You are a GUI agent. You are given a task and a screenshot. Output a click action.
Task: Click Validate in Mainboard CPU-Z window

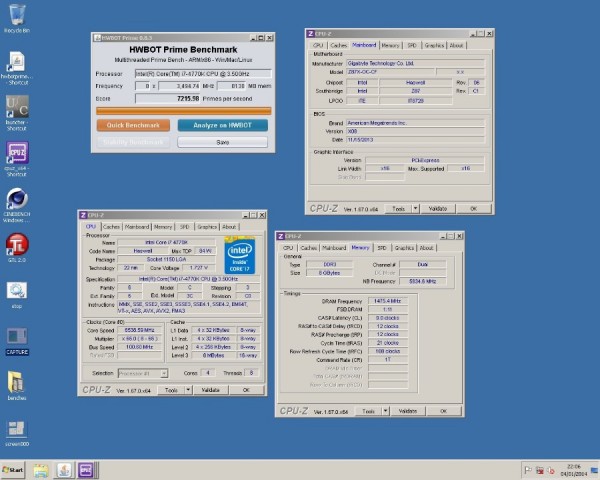pos(437,209)
